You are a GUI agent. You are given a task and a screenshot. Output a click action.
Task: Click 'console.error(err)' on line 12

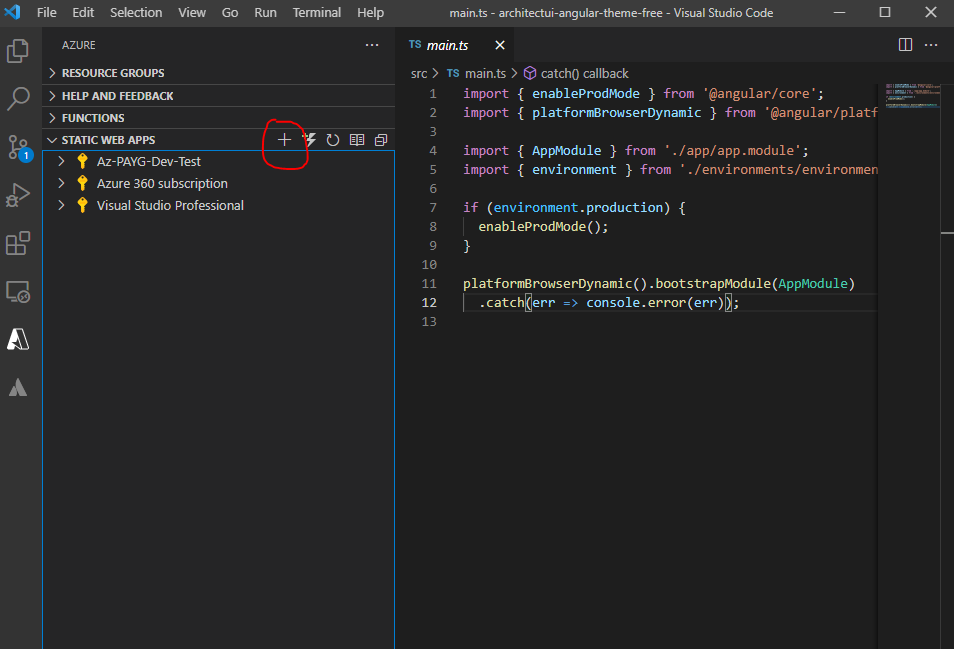click(x=655, y=302)
